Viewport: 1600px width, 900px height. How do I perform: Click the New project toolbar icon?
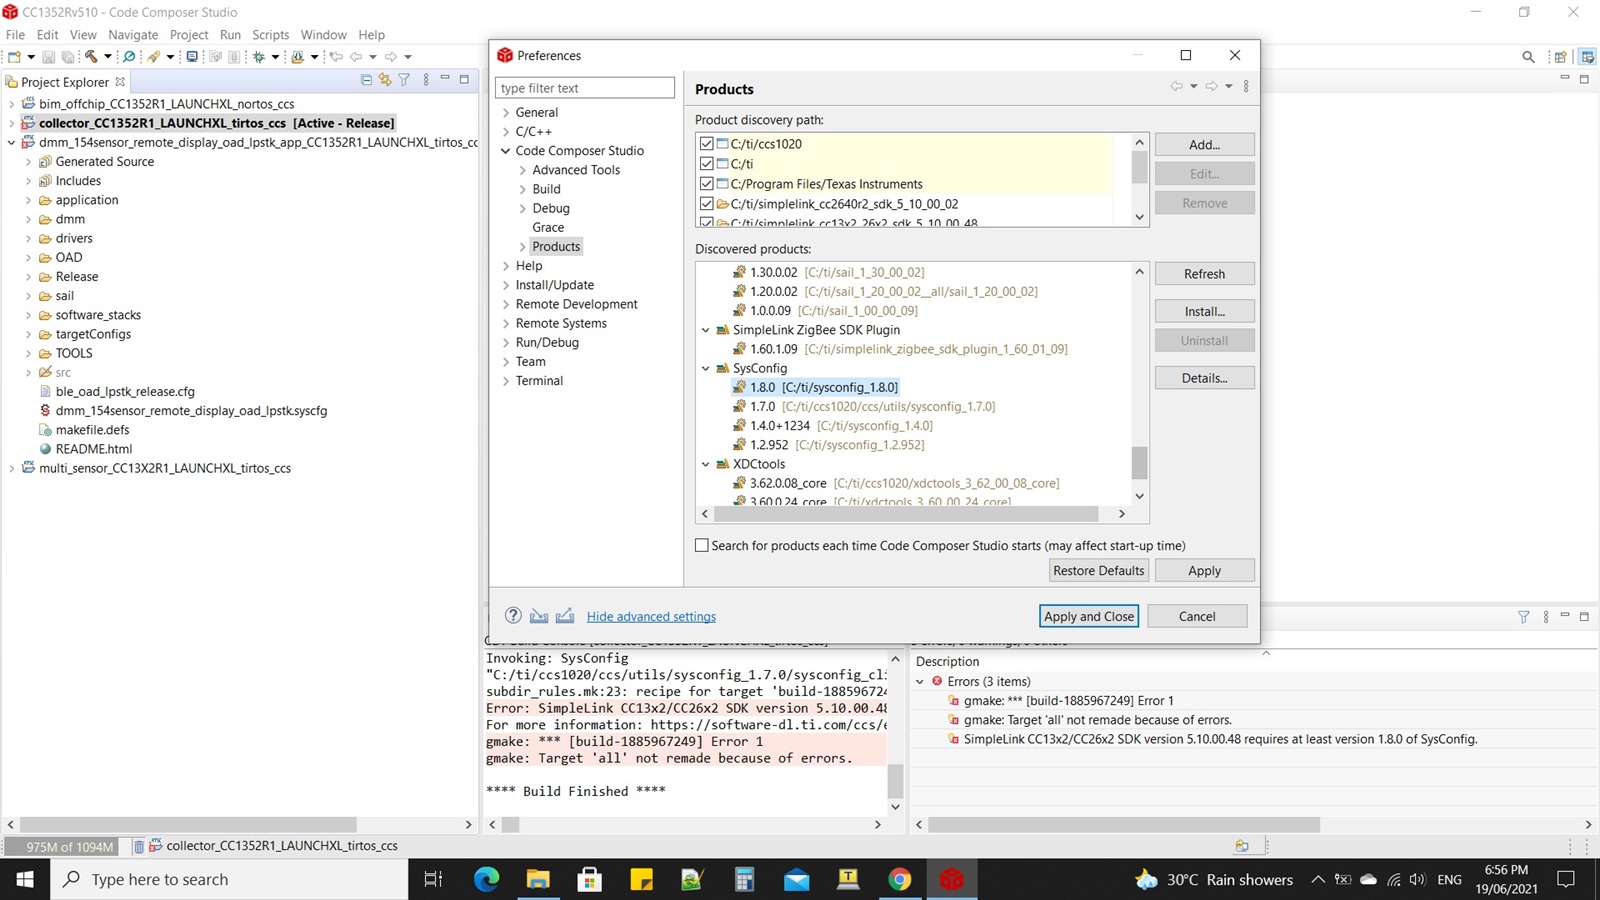[14, 57]
